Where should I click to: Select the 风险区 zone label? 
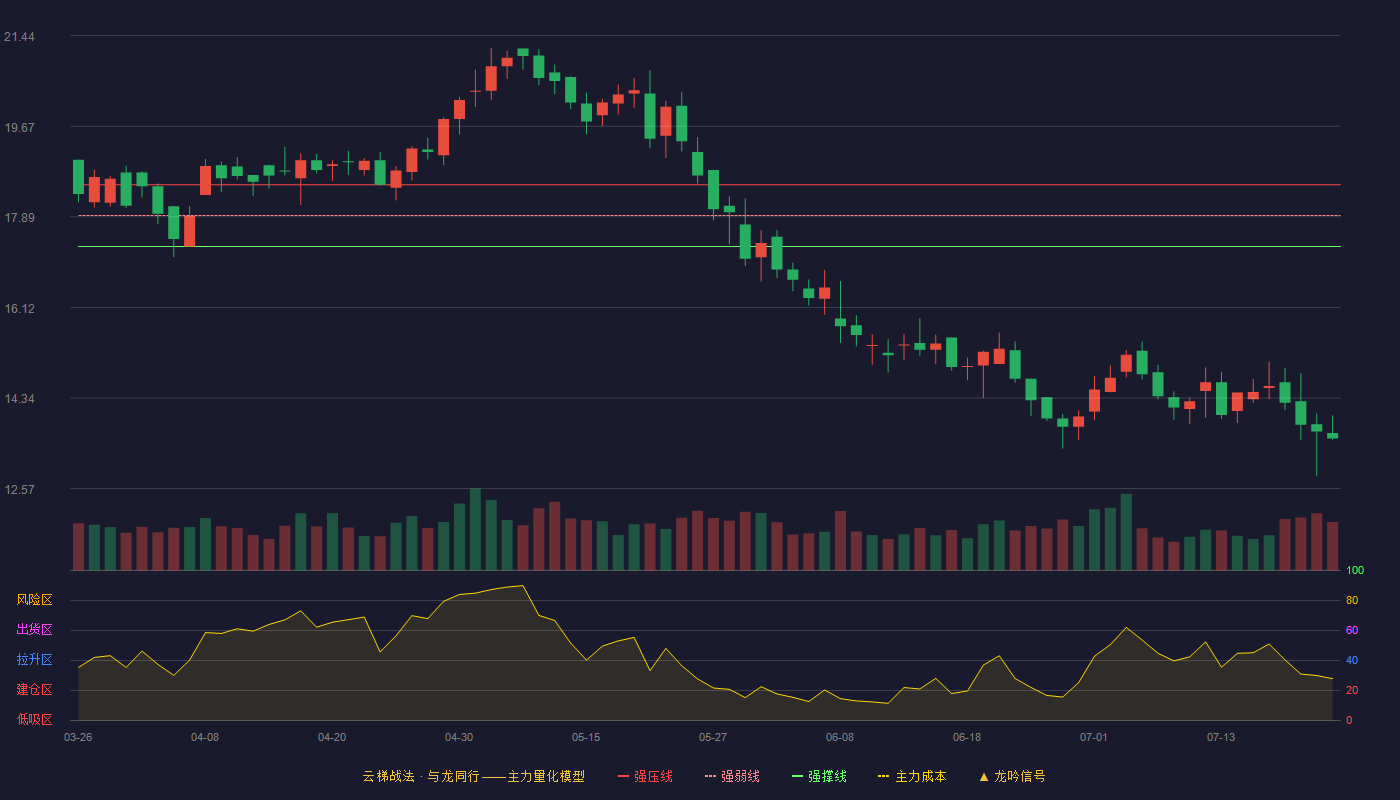[34, 600]
